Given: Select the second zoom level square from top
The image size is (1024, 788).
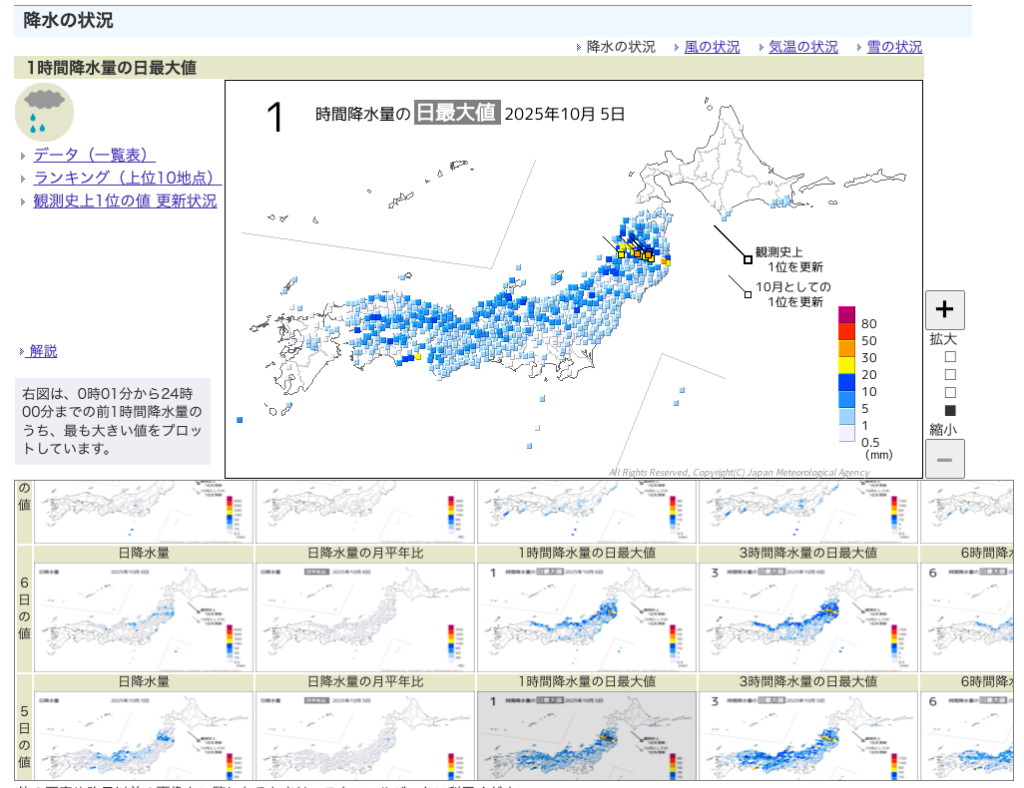Looking at the screenshot, I should point(950,375).
